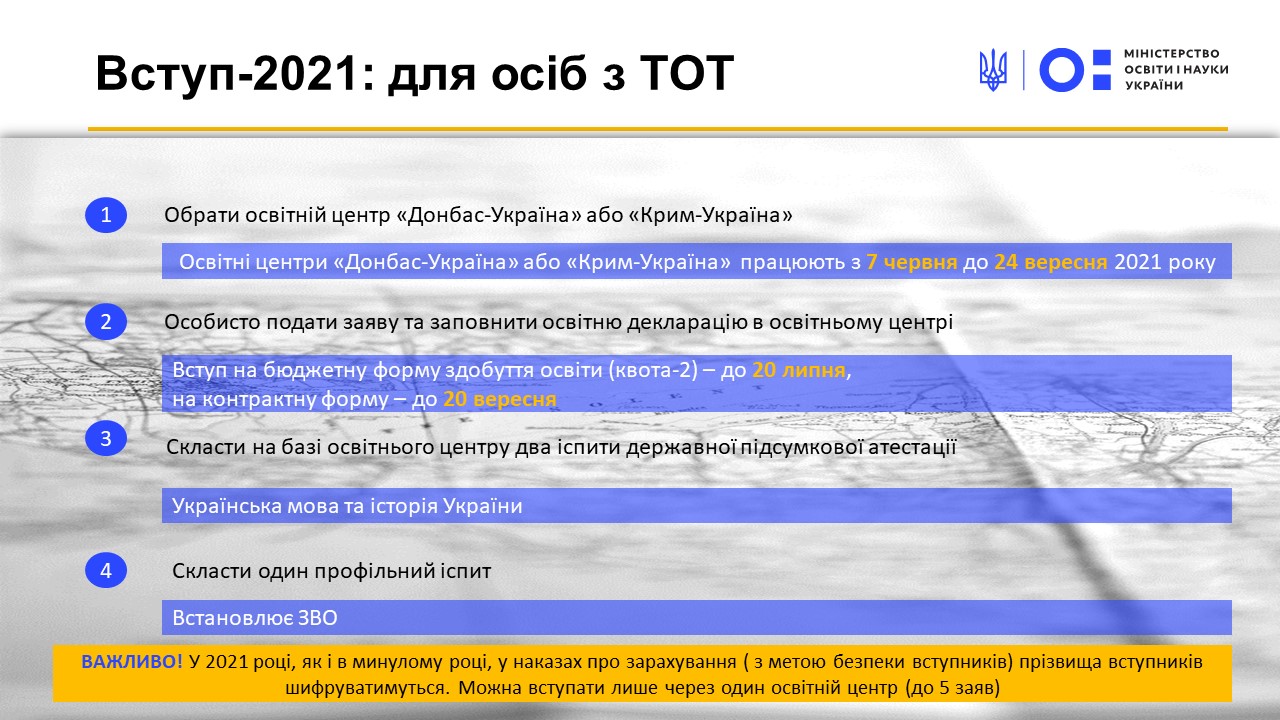
Task: Click the line 'Обрати освітній центр «Донбас-Україна» або «Крим-Україна»'
Action: pyautogui.click(x=478, y=215)
